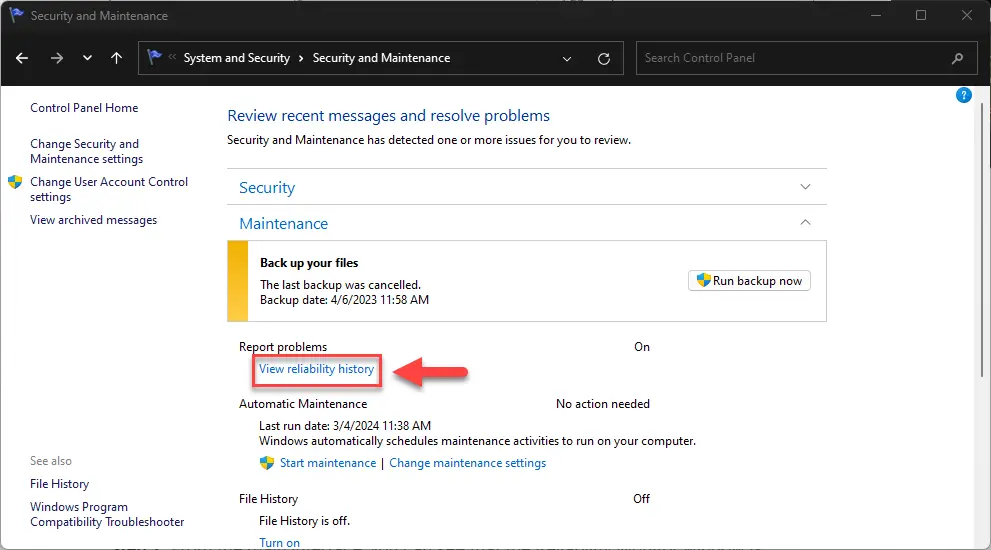The image size is (991, 550).
Task: Click the Forward navigation arrow
Action: tap(56, 58)
